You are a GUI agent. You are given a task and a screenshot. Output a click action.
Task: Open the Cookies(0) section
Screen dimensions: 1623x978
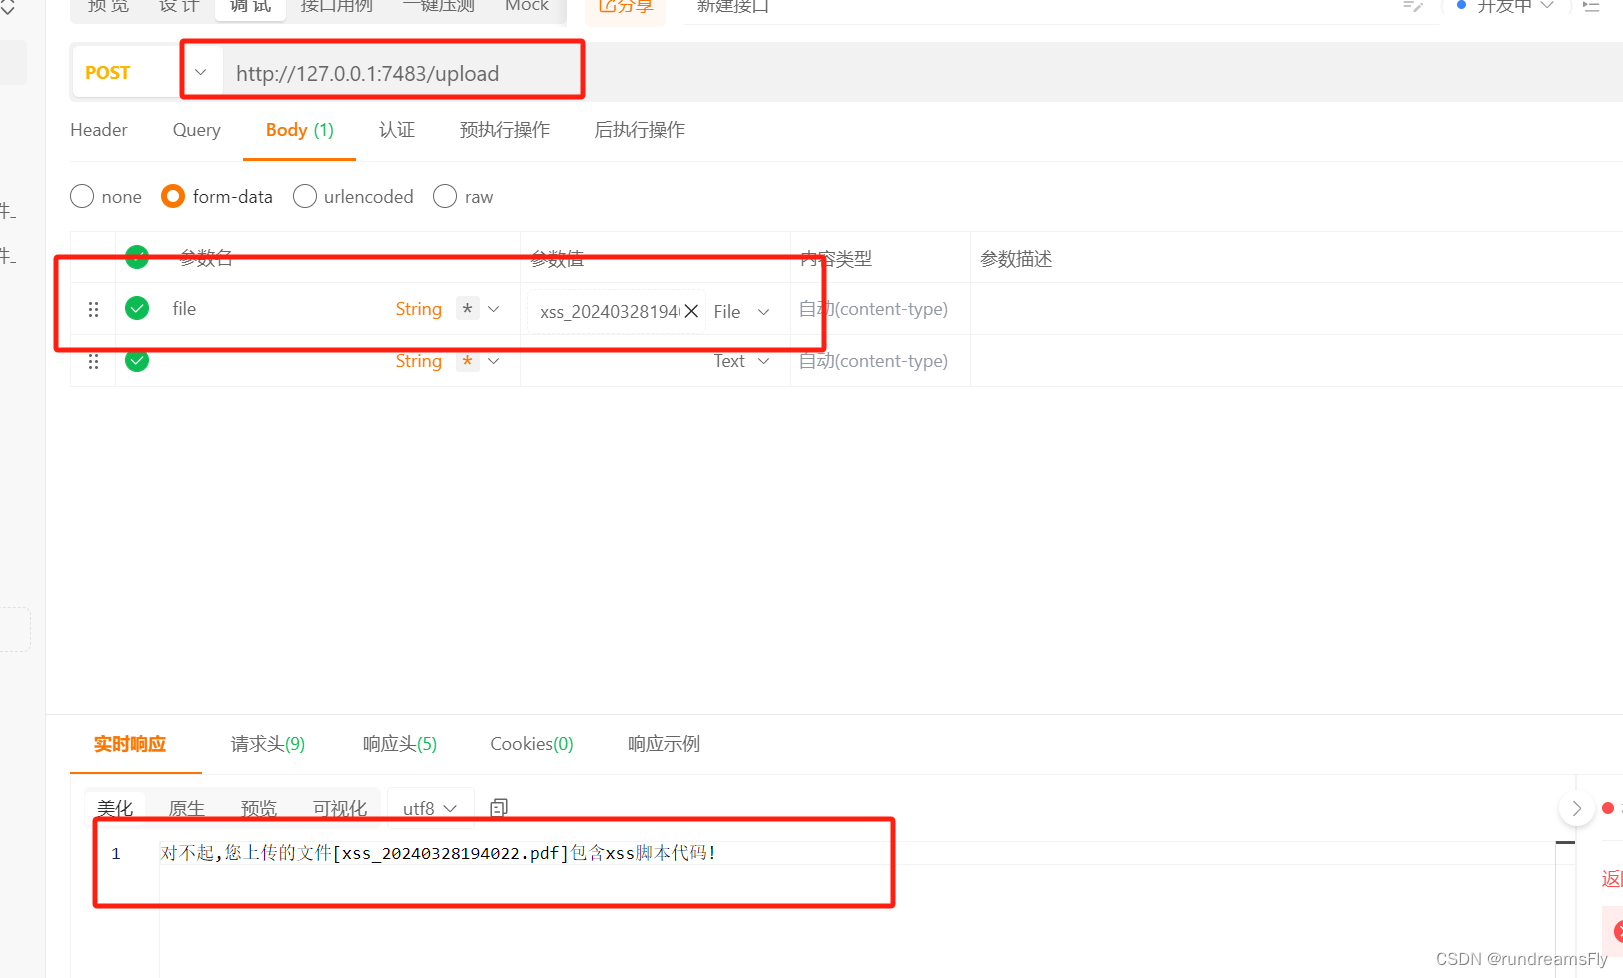pos(531,744)
